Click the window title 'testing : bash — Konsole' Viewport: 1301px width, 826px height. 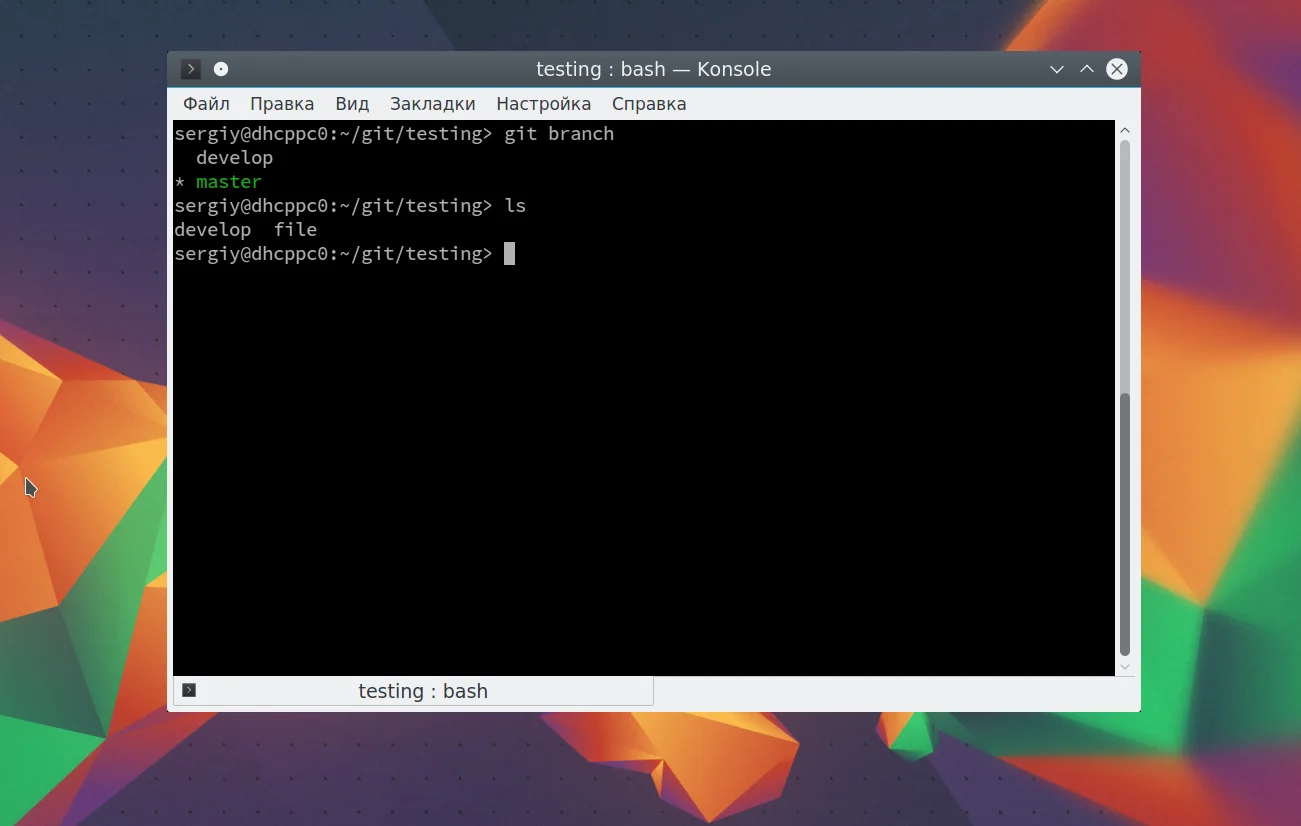(x=654, y=69)
